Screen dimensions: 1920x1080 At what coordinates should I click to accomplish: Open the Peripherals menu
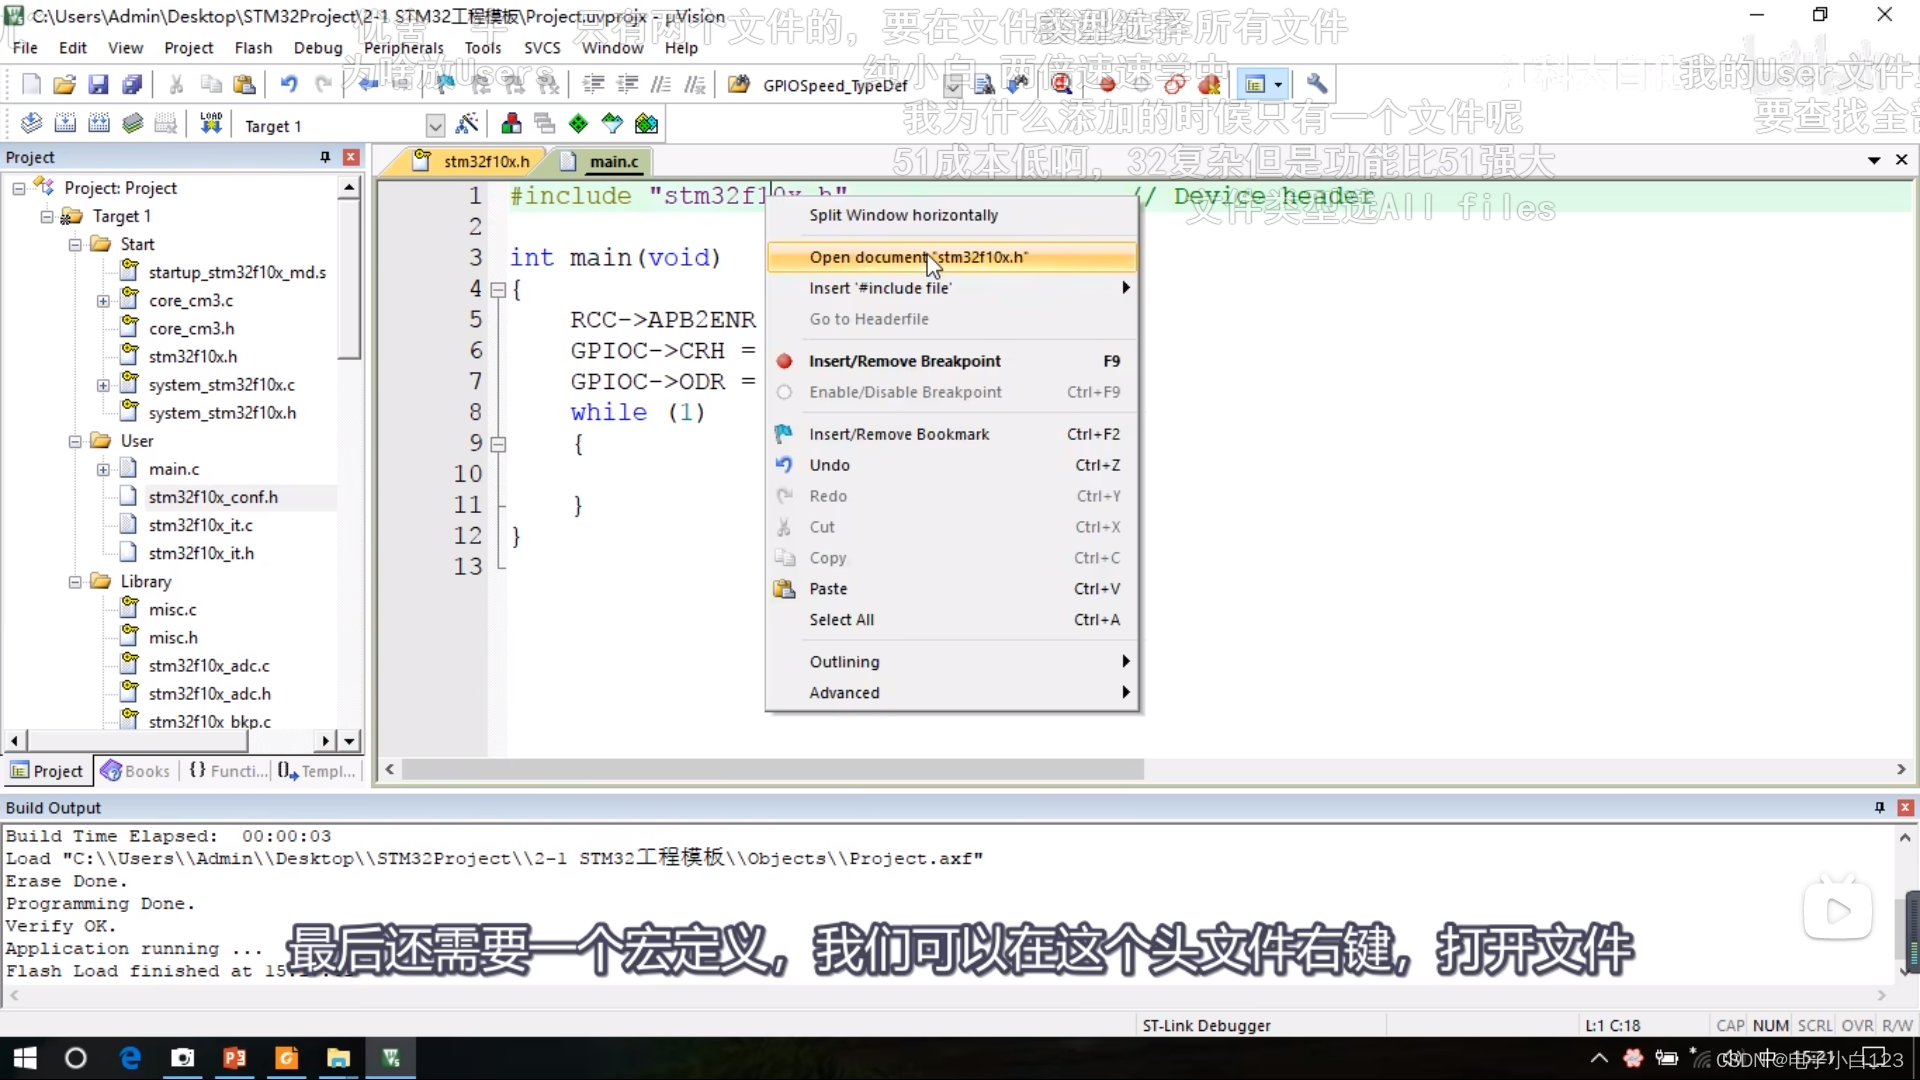tap(403, 47)
